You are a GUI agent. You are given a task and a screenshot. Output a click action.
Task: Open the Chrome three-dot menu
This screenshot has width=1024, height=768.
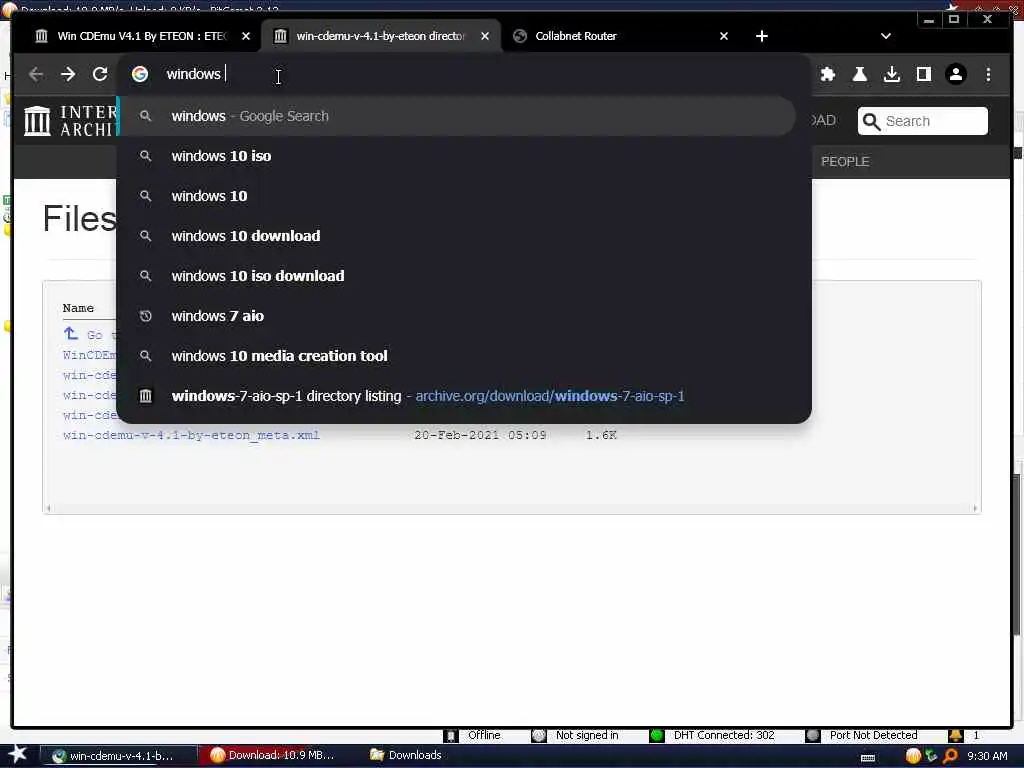pos(988,74)
